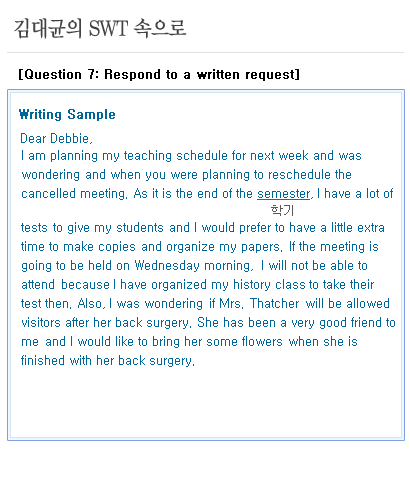
Task: Click the Korean annotation '학기'
Action: click(282, 210)
